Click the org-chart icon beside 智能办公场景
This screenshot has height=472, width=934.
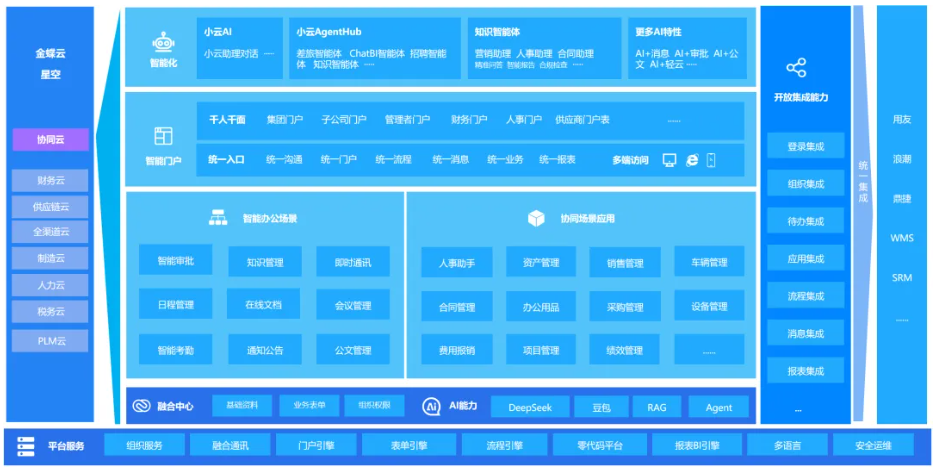click(x=218, y=218)
